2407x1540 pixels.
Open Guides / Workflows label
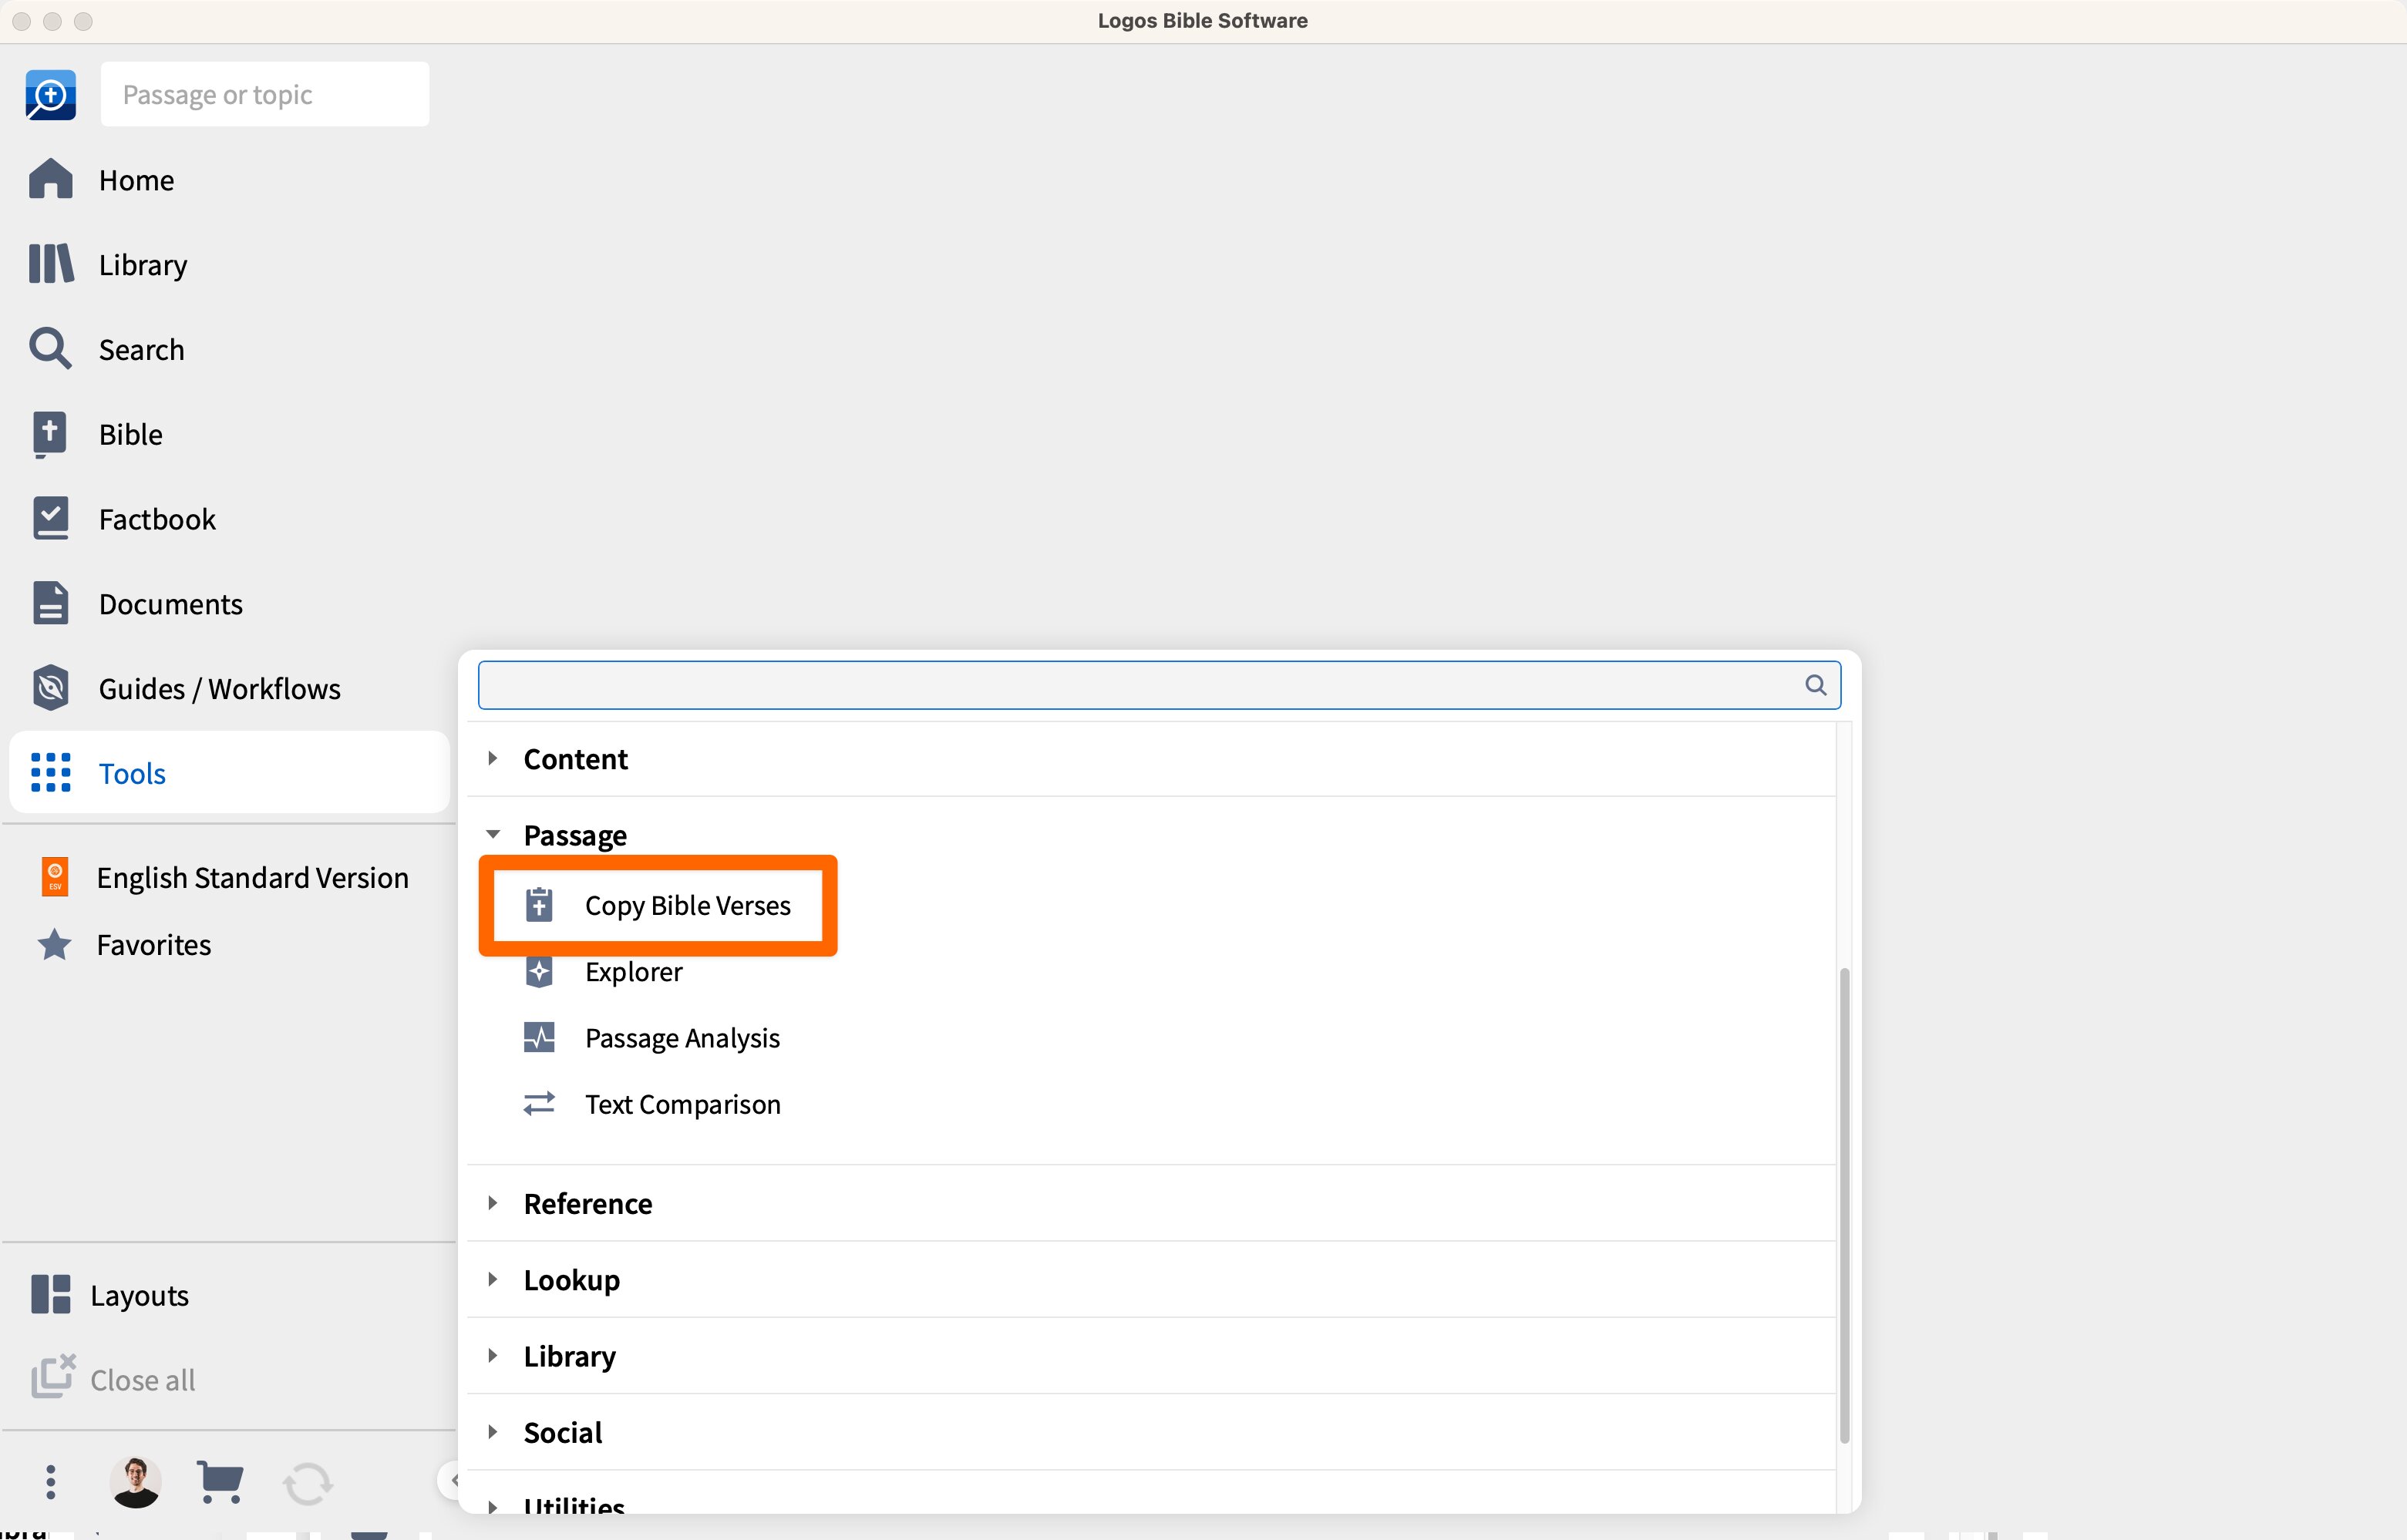220,689
